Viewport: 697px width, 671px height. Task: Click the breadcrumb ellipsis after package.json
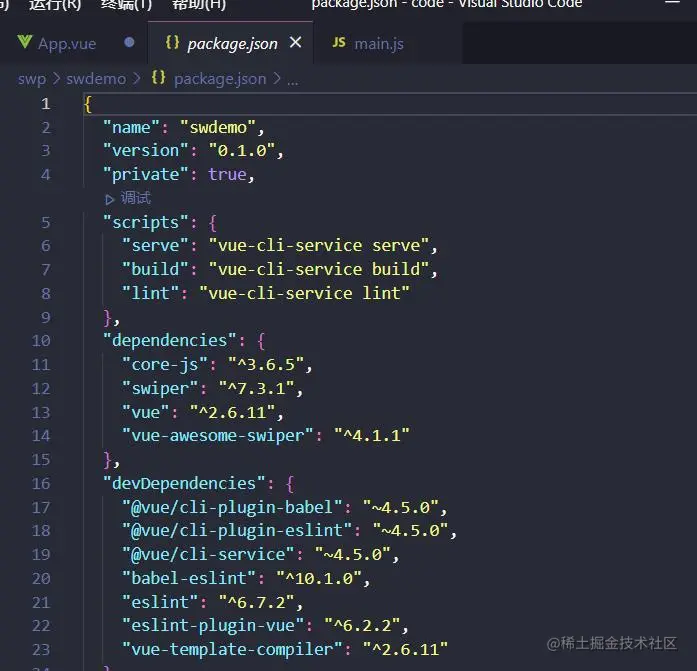pyautogui.click(x=293, y=80)
